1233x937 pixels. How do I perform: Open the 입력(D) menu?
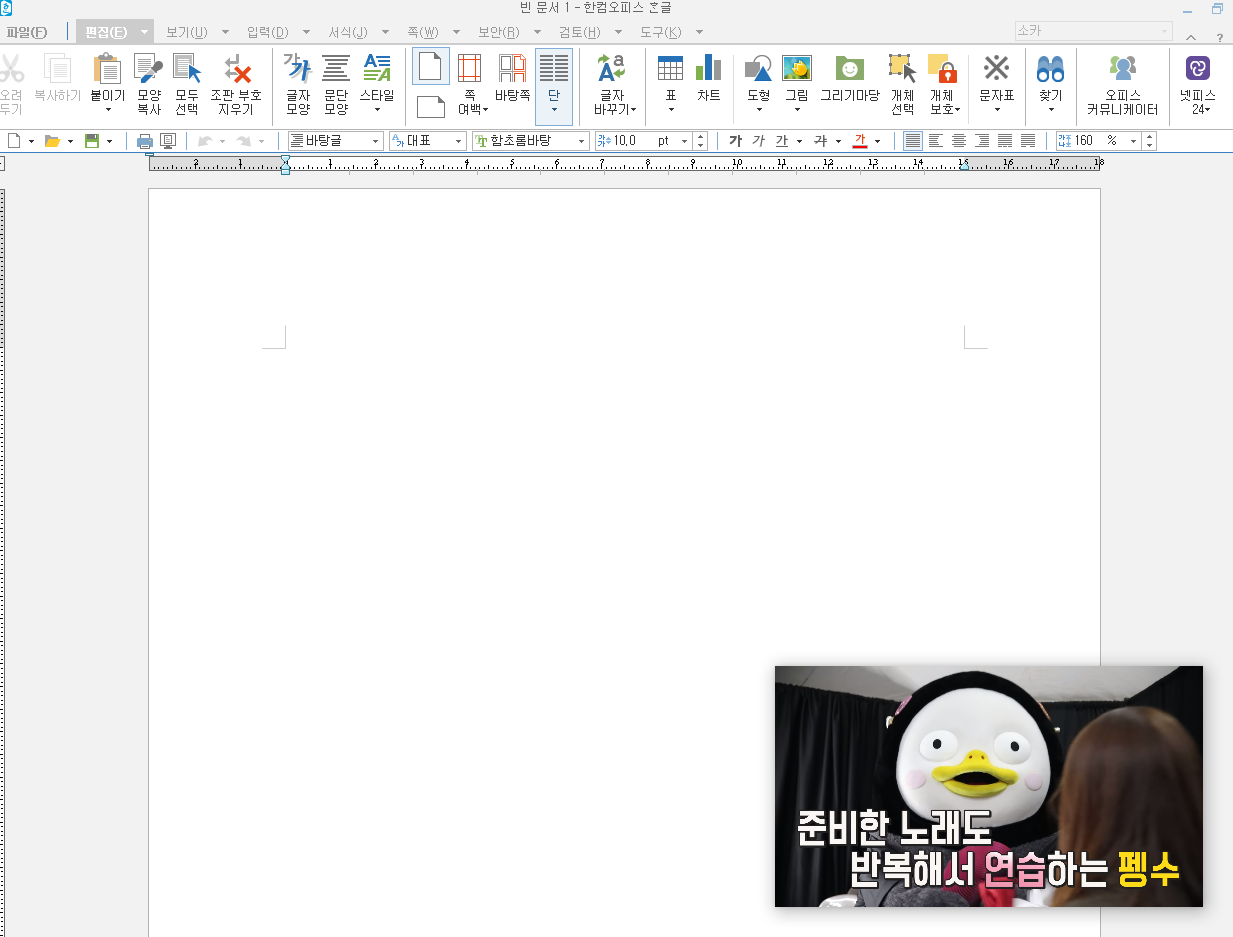pos(267,32)
